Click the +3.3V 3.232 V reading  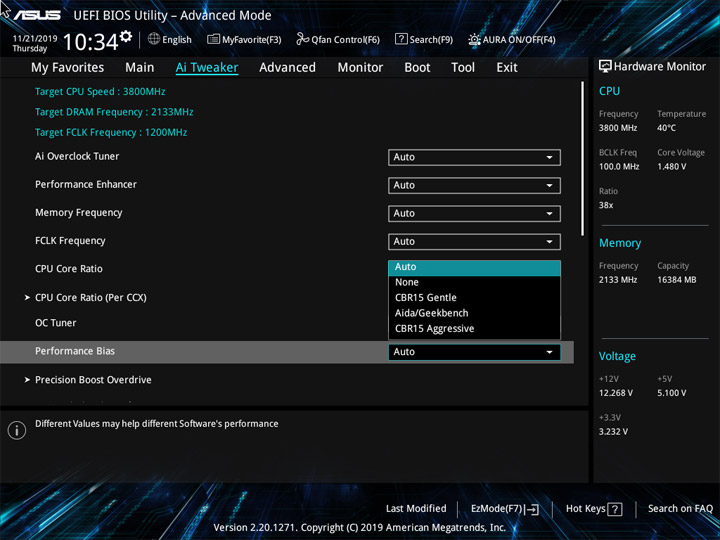pos(613,432)
